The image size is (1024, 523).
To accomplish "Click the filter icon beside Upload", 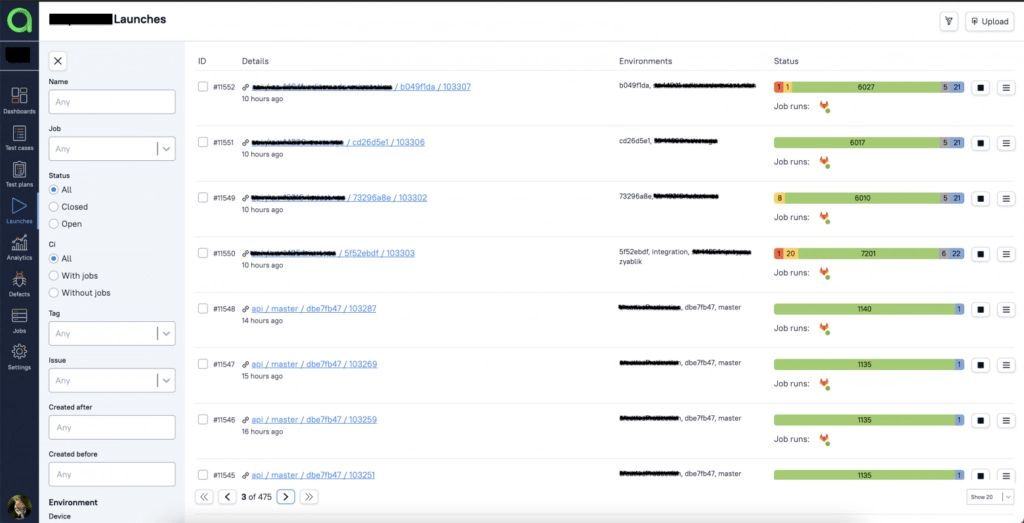I will tap(948, 21).
